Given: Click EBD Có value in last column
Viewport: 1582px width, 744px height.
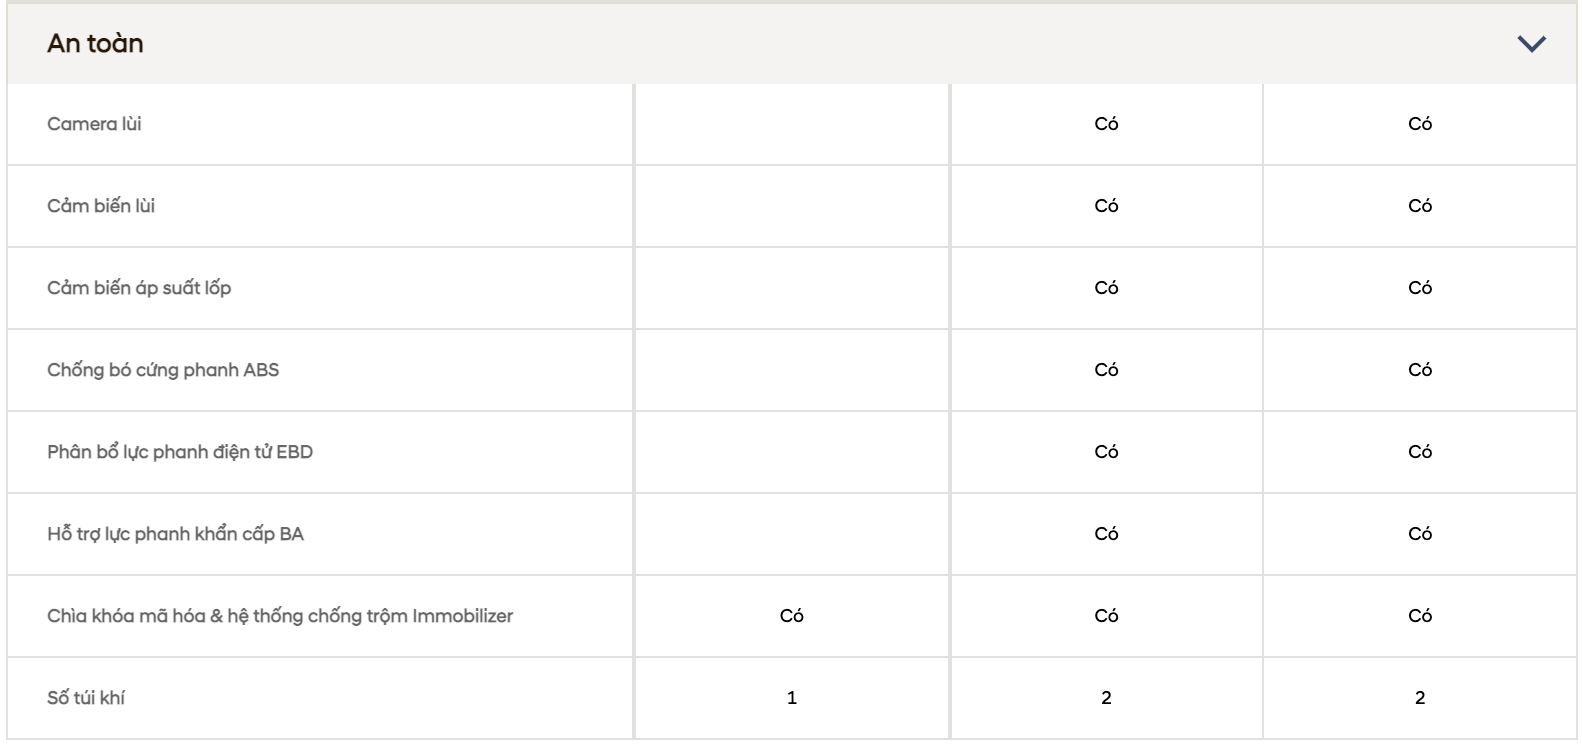Looking at the screenshot, I should click(1420, 452).
